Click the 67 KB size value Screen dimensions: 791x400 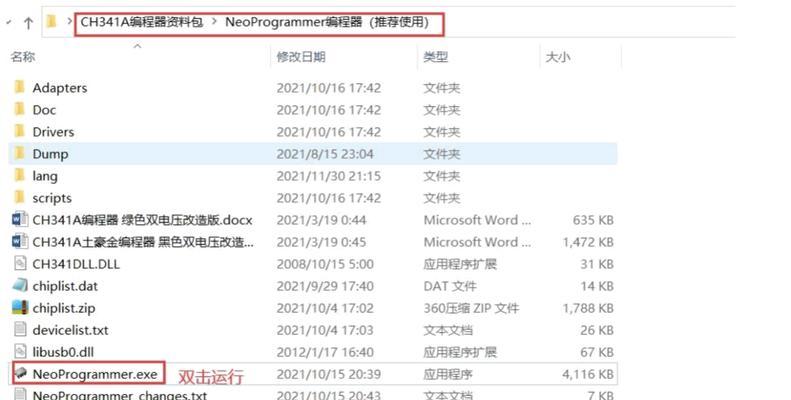pyautogui.click(x=597, y=352)
